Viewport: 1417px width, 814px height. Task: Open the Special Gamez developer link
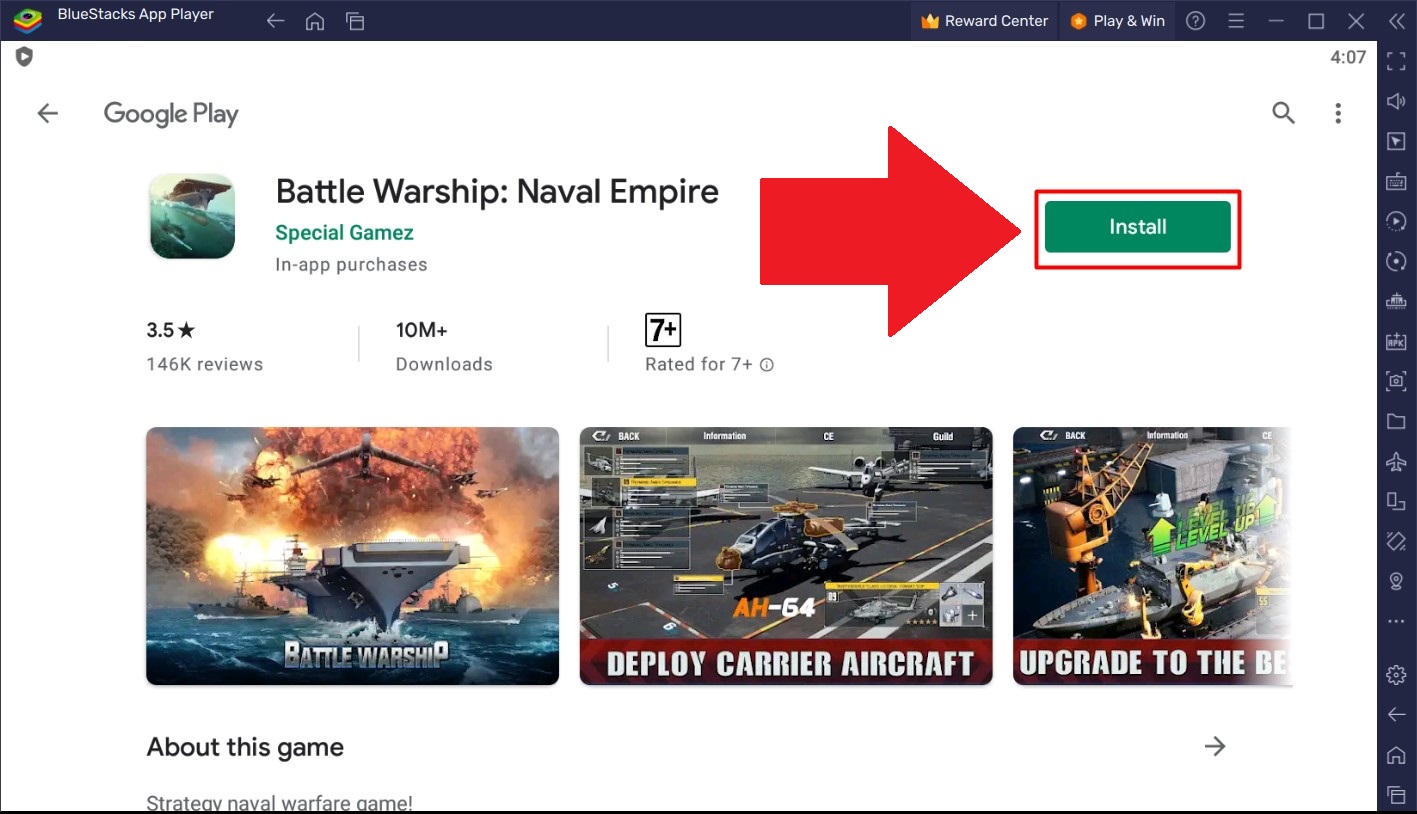coord(344,233)
